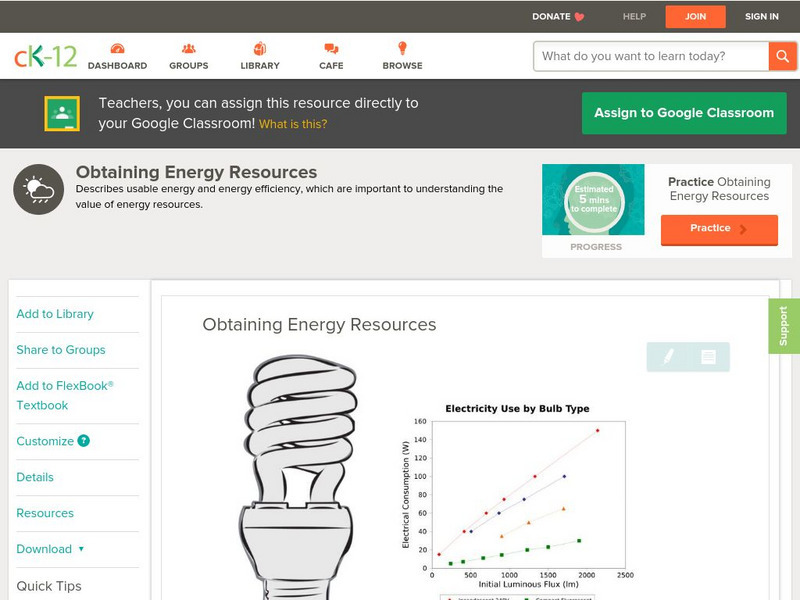Click the Practice button with arrow
The width and height of the screenshot is (800, 600).
718,229
